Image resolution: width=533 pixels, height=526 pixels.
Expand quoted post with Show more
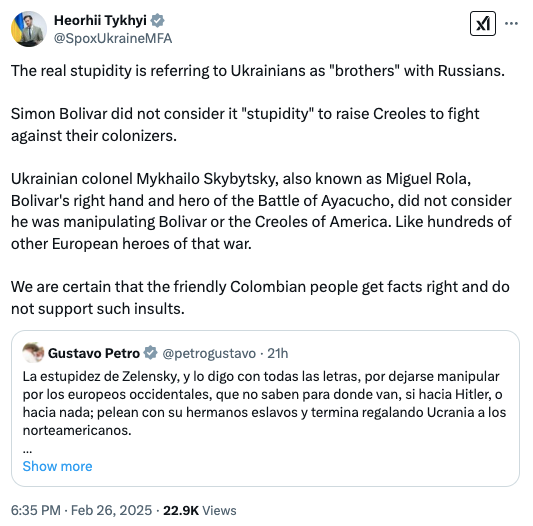point(57,466)
